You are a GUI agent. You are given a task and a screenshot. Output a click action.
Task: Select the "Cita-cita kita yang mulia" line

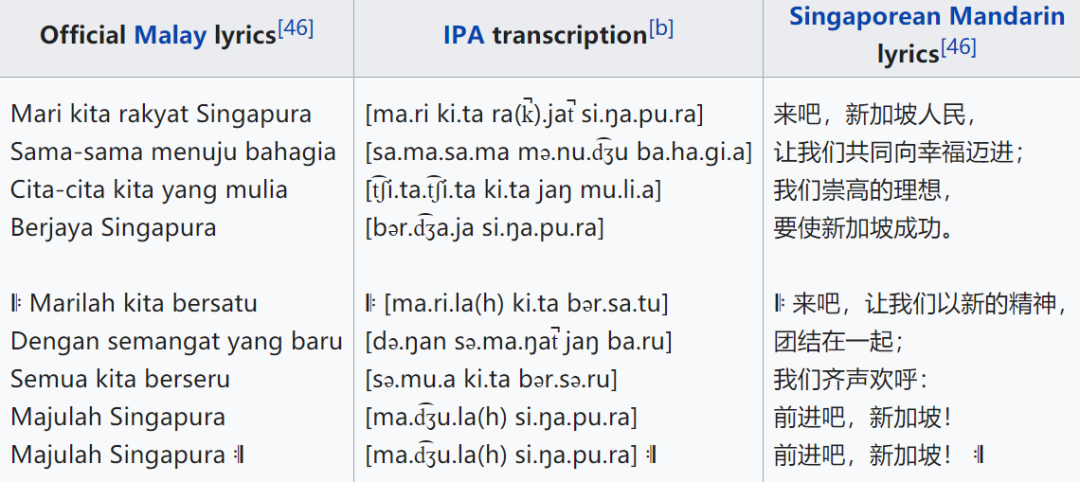(149, 190)
